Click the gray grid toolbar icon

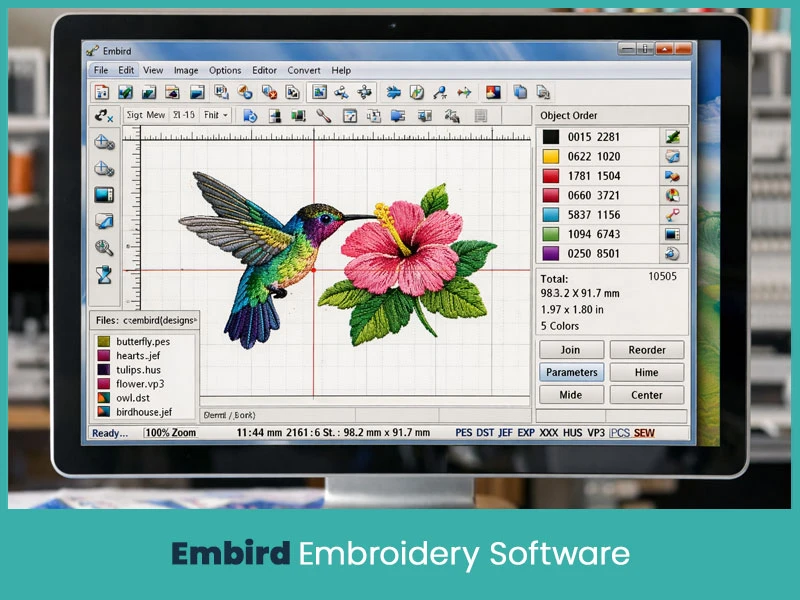(480, 116)
